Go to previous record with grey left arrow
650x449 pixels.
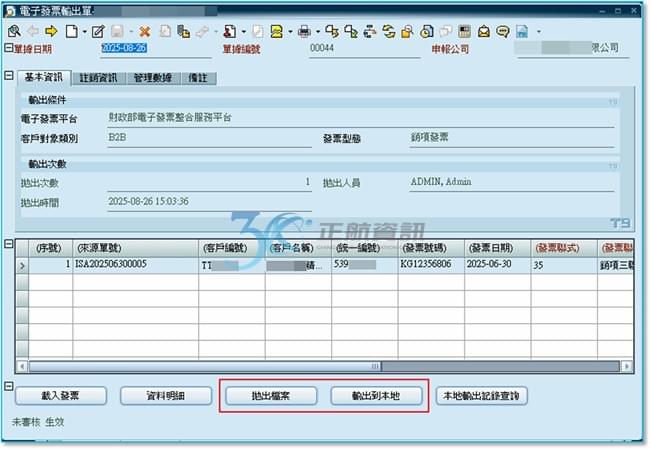[33, 31]
